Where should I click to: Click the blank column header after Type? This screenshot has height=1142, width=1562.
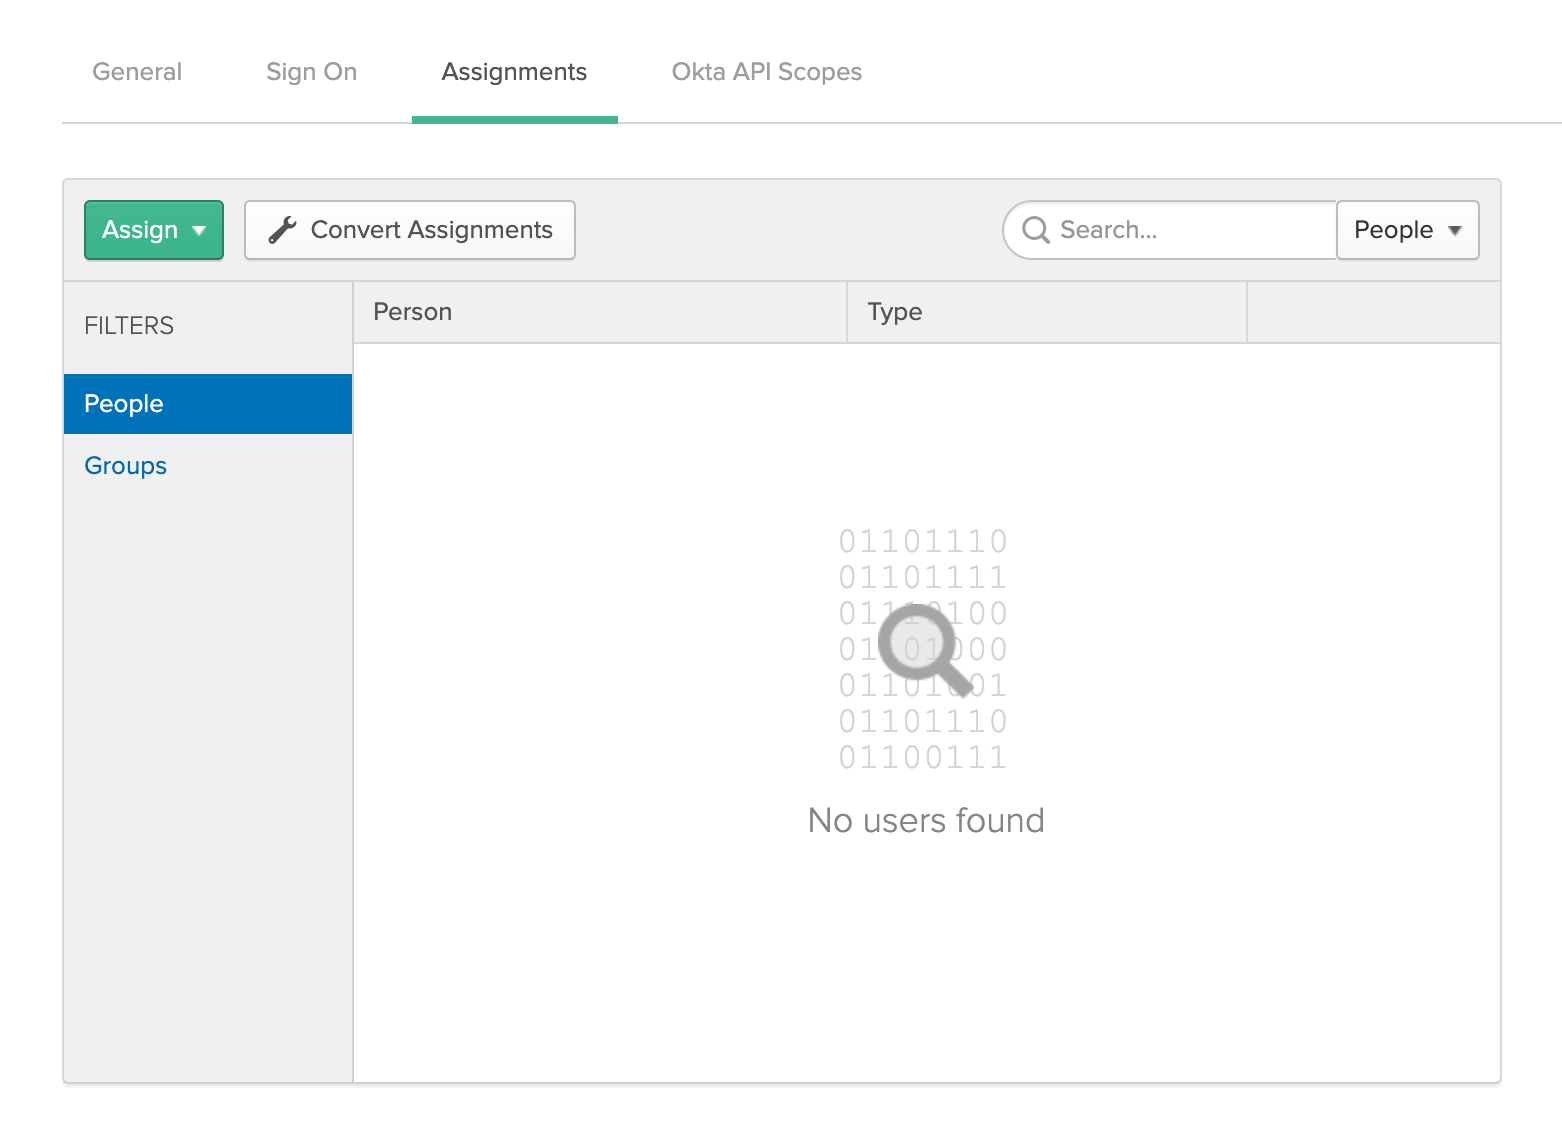click(1372, 312)
